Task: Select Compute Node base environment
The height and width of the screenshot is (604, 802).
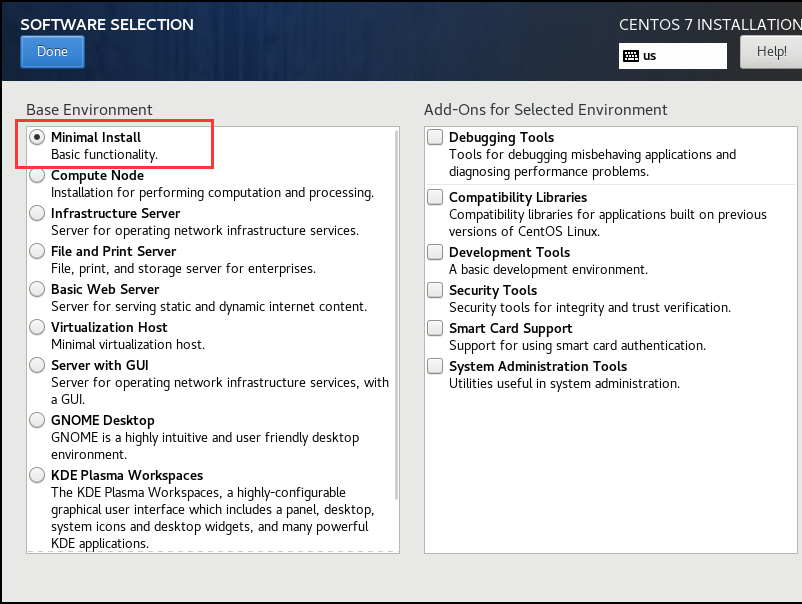Action: (37, 175)
